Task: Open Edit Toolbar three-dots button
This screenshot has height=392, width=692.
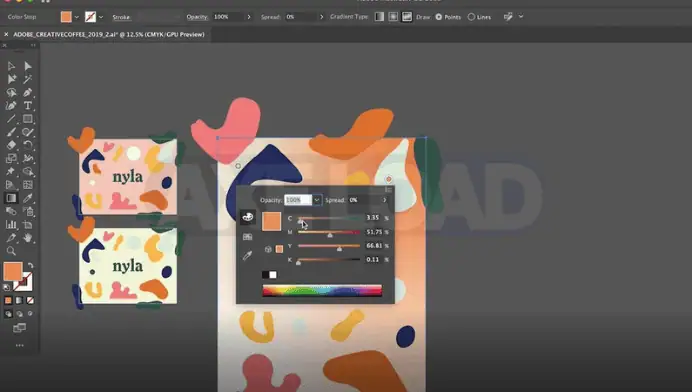Action: (19, 345)
